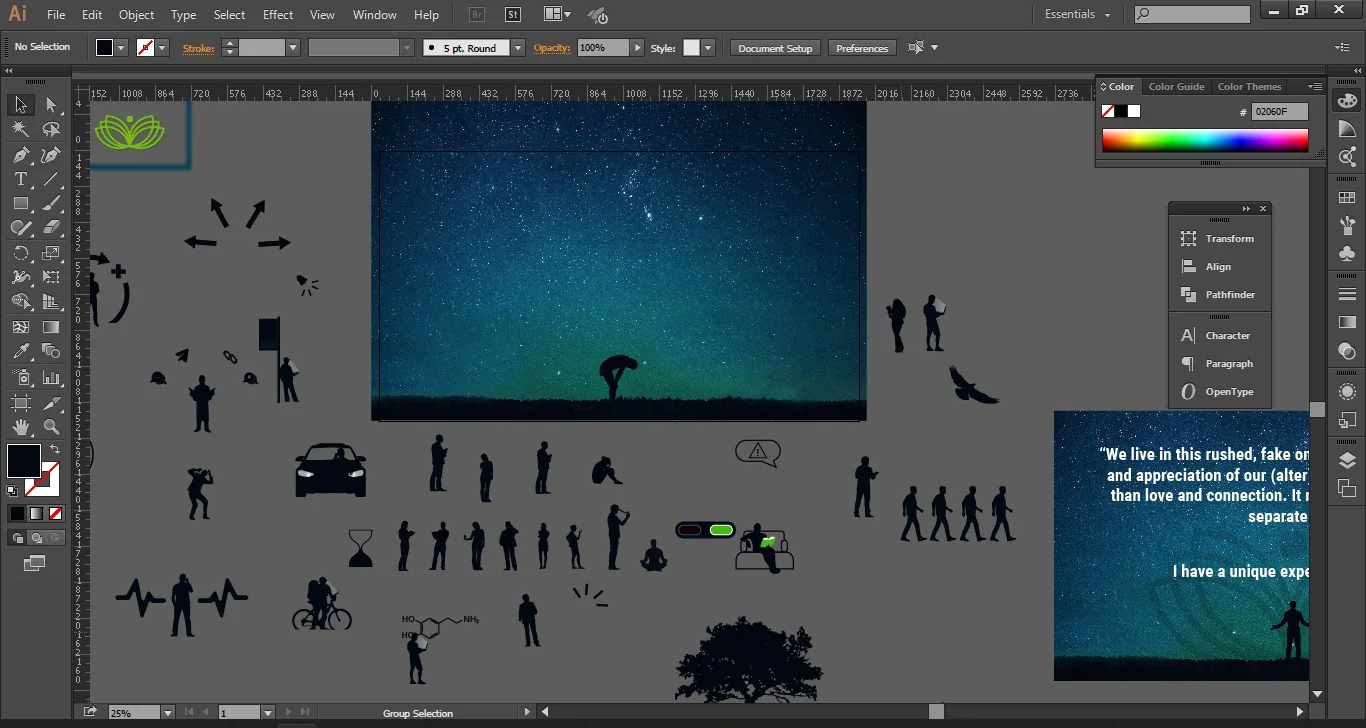
Task: Open the Bridge (Br) launcher
Action: tap(477, 15)
